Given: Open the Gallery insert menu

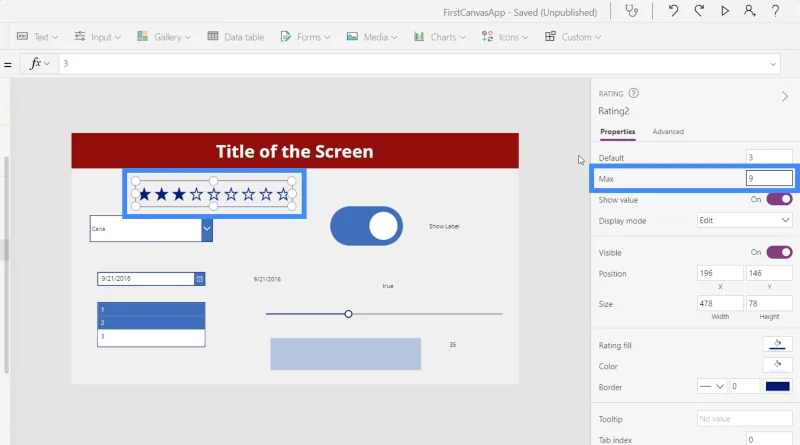Looking at the screenshot, I should pyautogui.click(x=164, y=37).
